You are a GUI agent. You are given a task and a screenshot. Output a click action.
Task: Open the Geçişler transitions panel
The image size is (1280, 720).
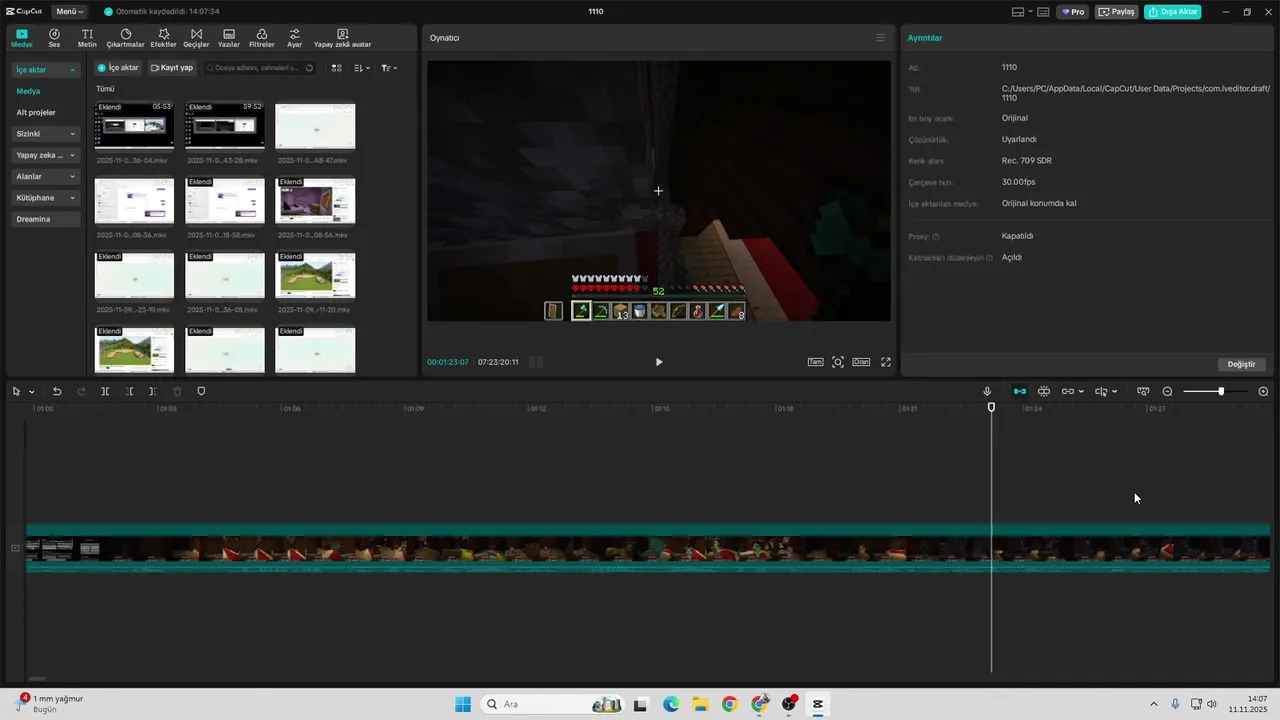(x=196, y=38)
